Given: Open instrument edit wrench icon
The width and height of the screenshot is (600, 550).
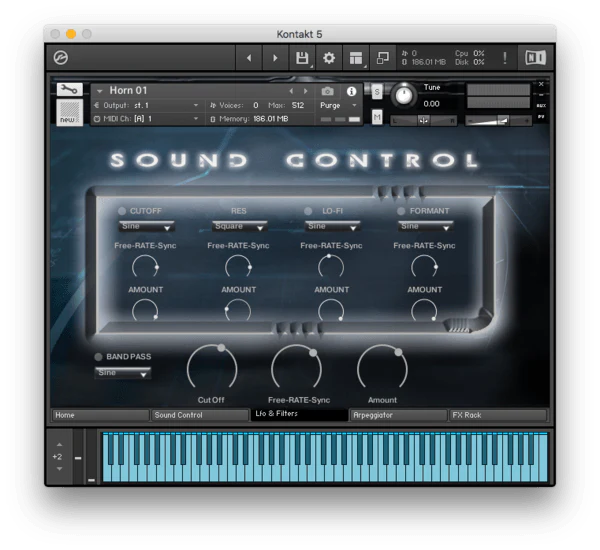Looking at the screenshot, I should [69, 90].
